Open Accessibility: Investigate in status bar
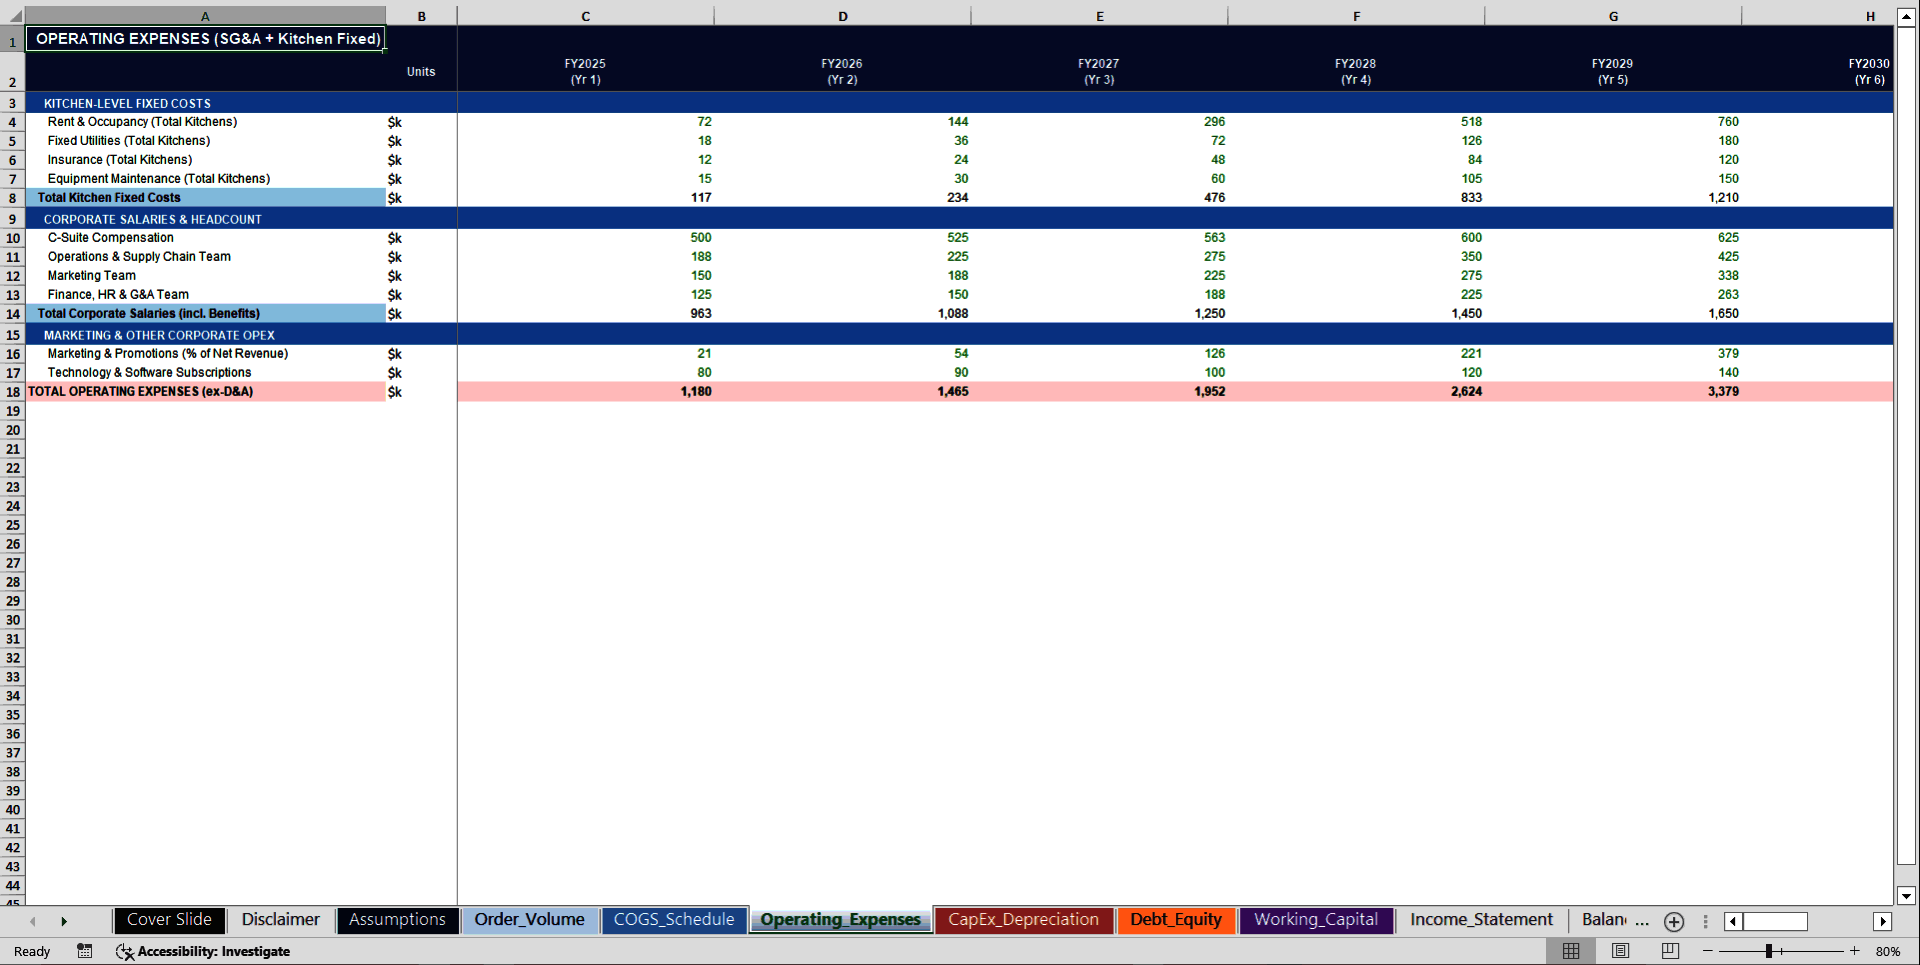Screen dimensions: 1920x965 pos(204,951)
